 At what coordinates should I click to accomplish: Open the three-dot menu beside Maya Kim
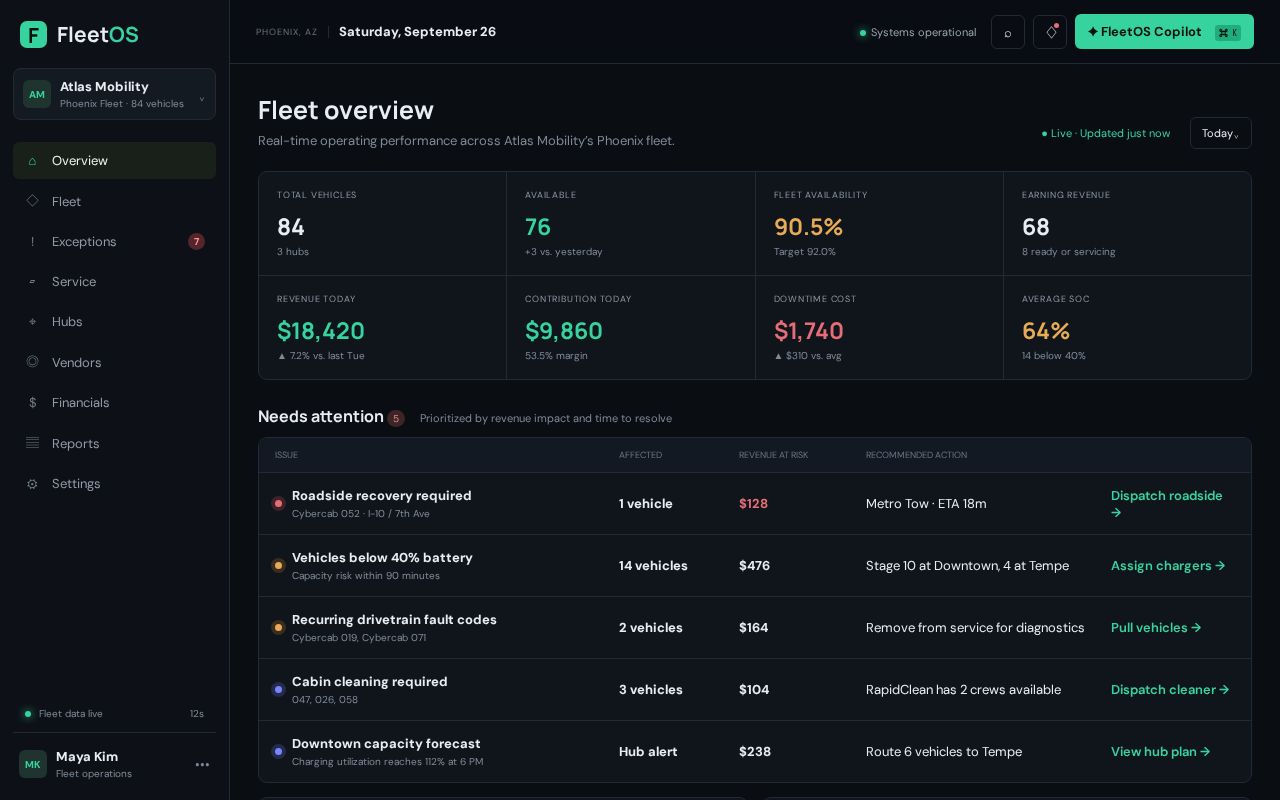pyautogui.click(x=202, y=765)
